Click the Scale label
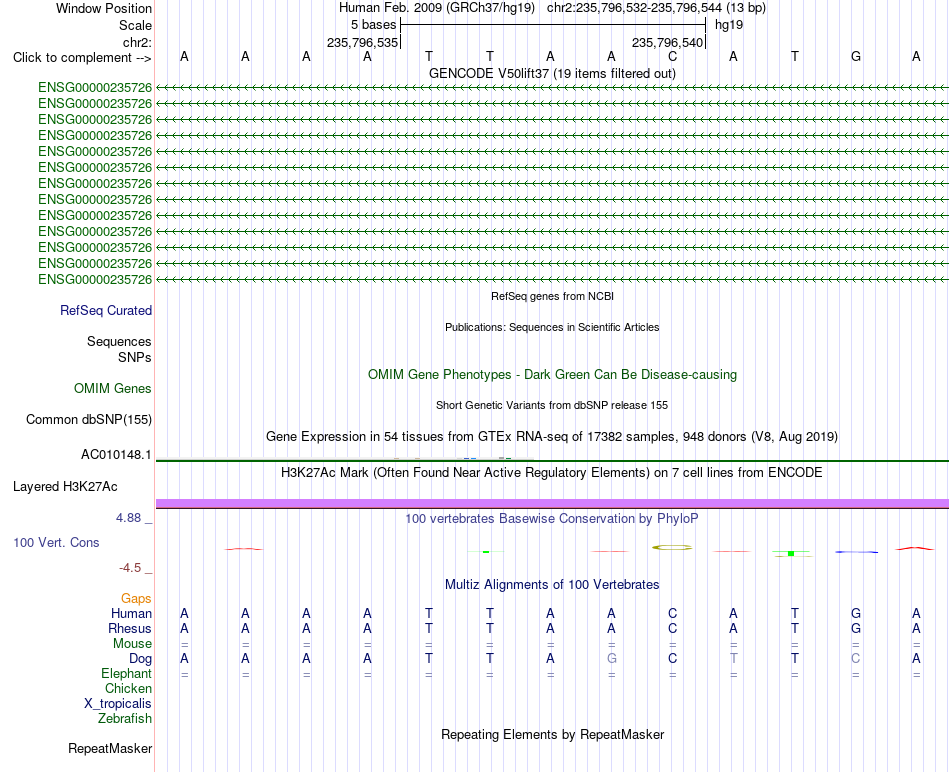Viewport: 950px width, 772px height. tap(135, 25)
